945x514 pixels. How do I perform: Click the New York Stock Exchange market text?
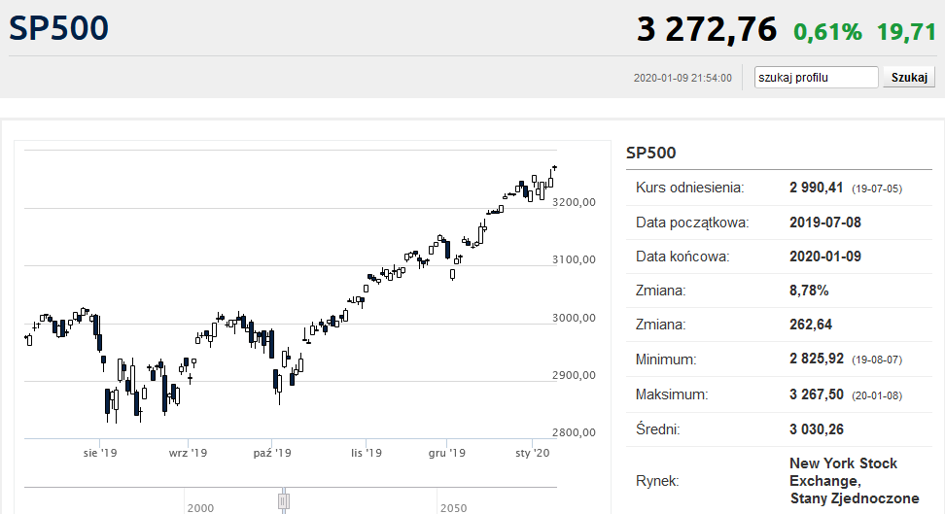(x=854, y=481)
